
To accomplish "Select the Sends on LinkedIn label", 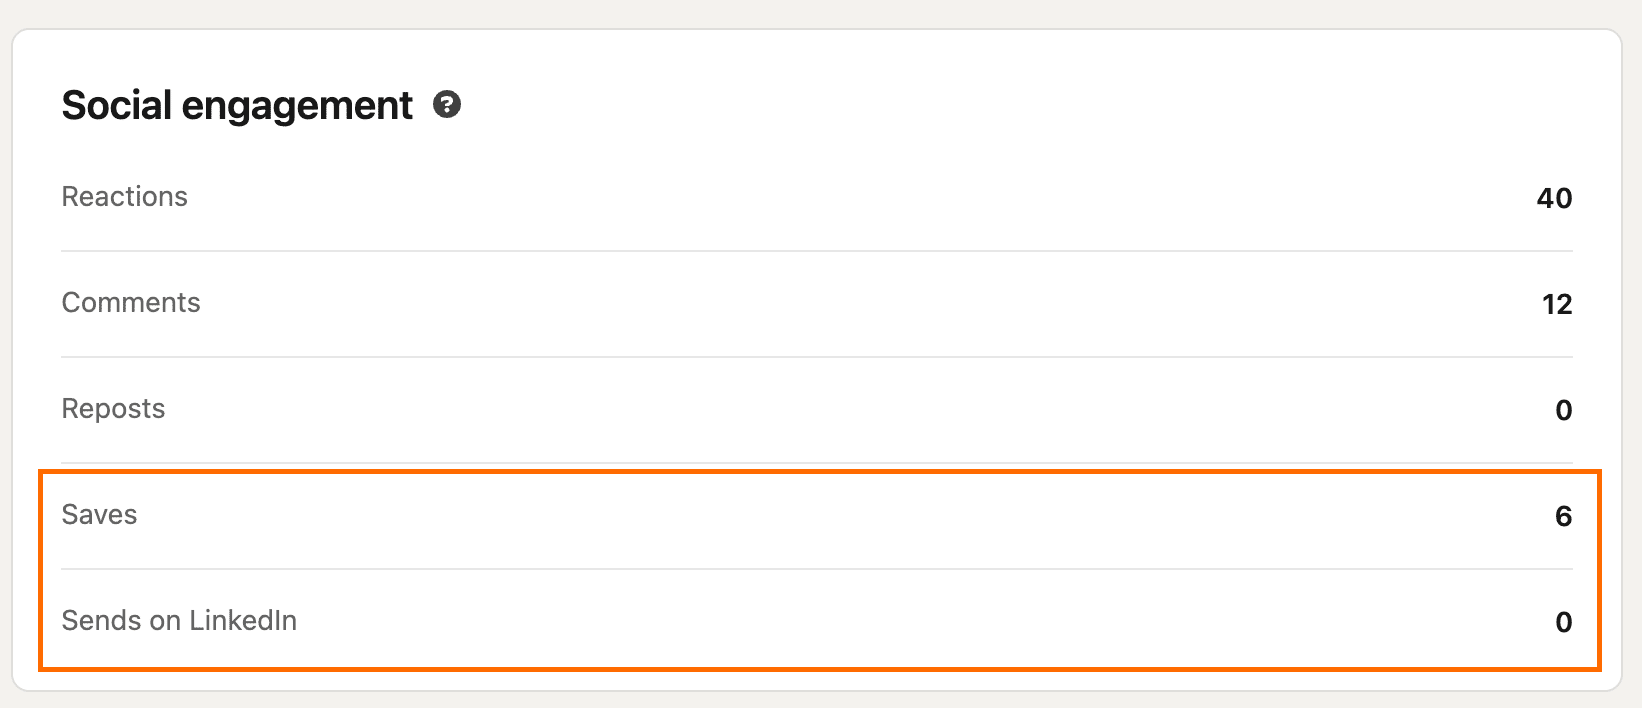I will coord(179,621).
